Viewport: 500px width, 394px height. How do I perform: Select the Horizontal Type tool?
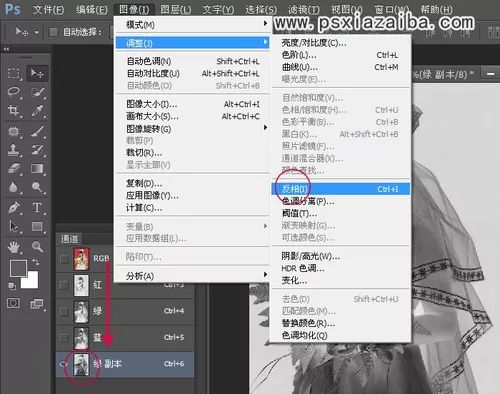tap(37, 208)
